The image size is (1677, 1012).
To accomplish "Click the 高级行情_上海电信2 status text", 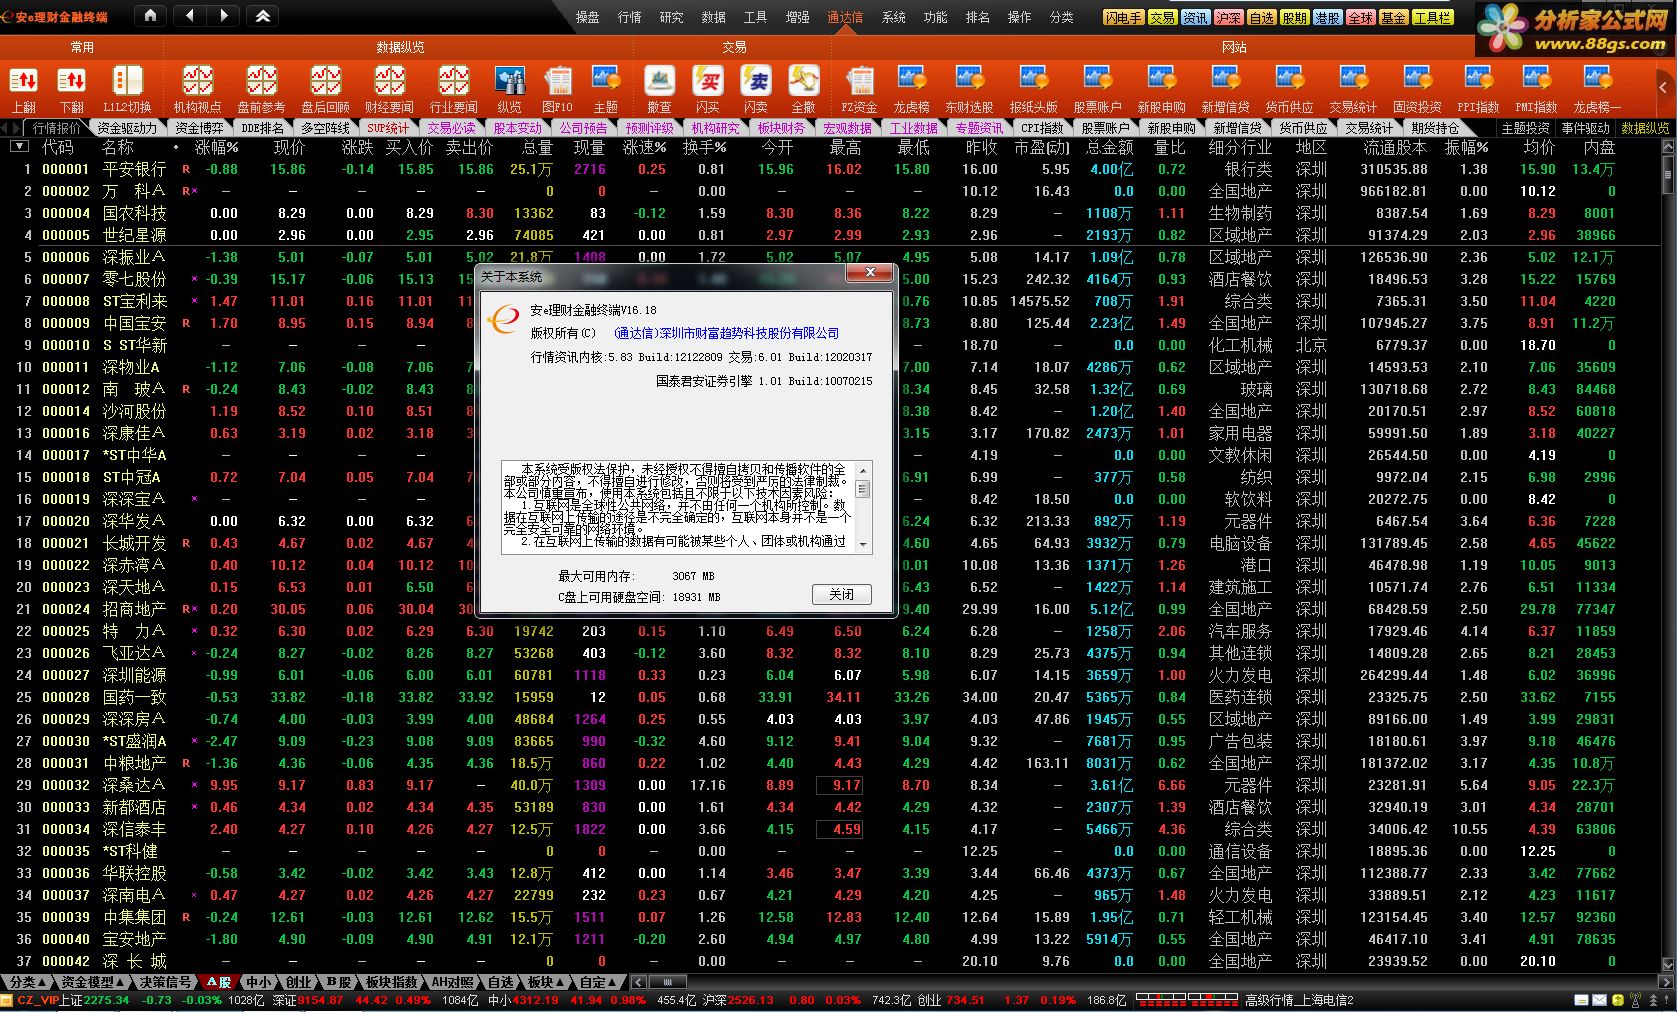I will (1299, 1000).
